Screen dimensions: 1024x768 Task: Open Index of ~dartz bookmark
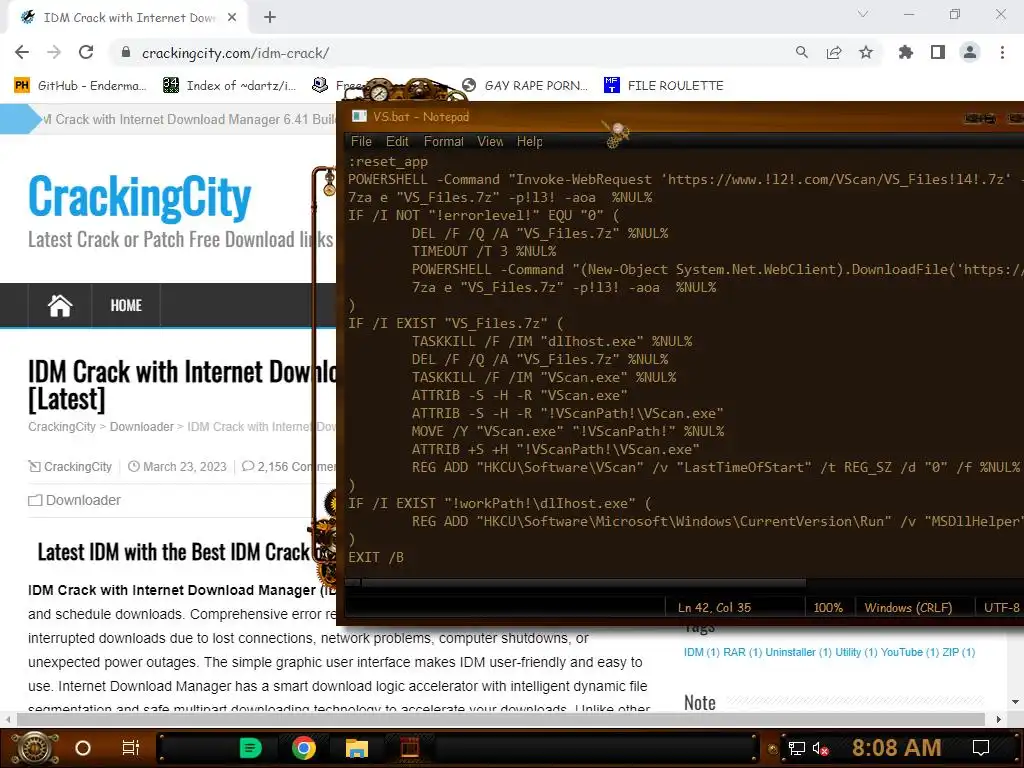(229, 86)
